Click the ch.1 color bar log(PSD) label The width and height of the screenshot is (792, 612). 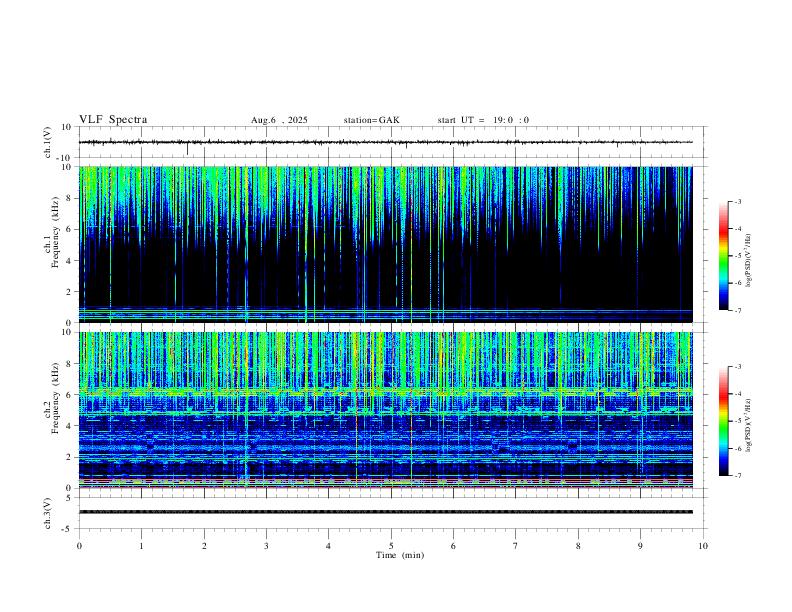pyautogui.click(x=748, y=261)
